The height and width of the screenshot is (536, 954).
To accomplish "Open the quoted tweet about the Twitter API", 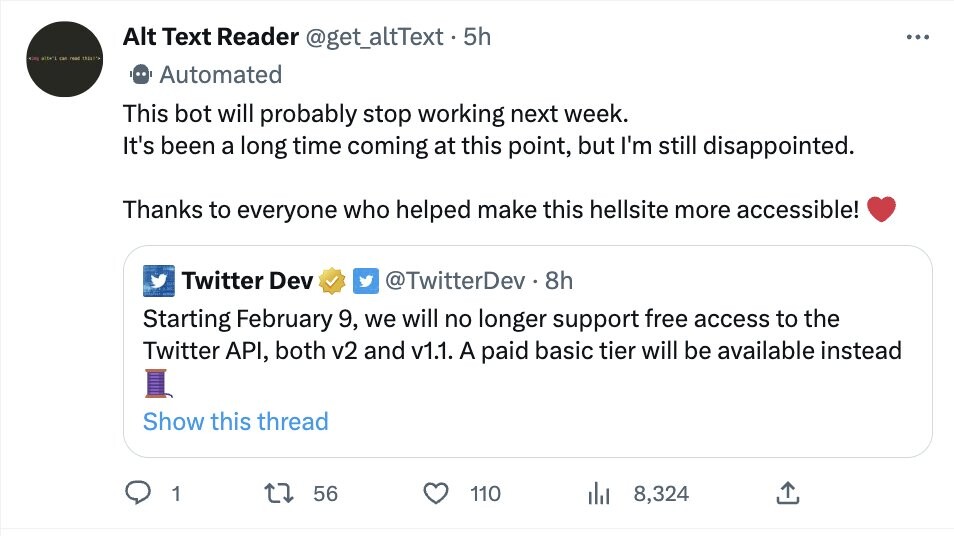I will coord(520,336).
